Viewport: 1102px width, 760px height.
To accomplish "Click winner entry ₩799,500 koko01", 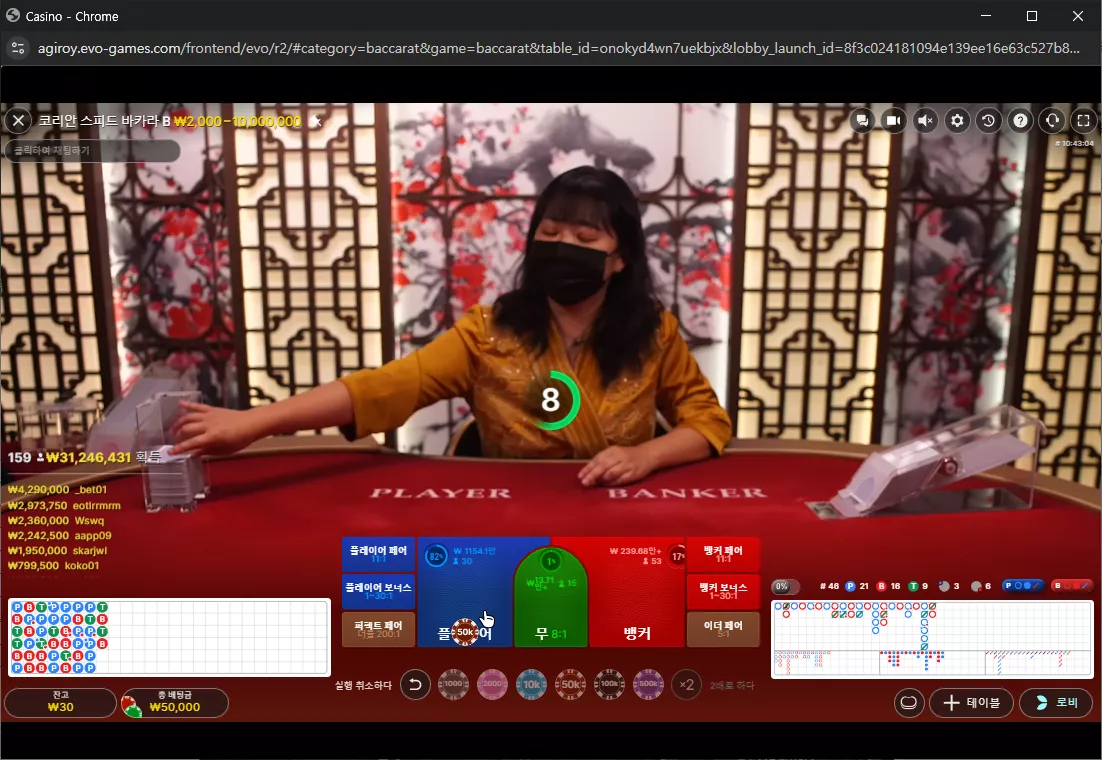I will pos(53,565).
